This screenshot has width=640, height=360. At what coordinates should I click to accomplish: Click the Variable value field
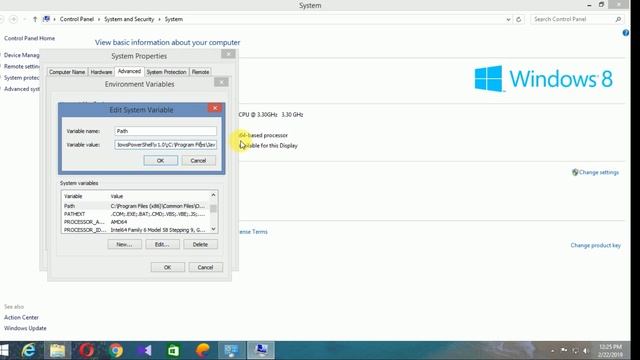(165, 145)
